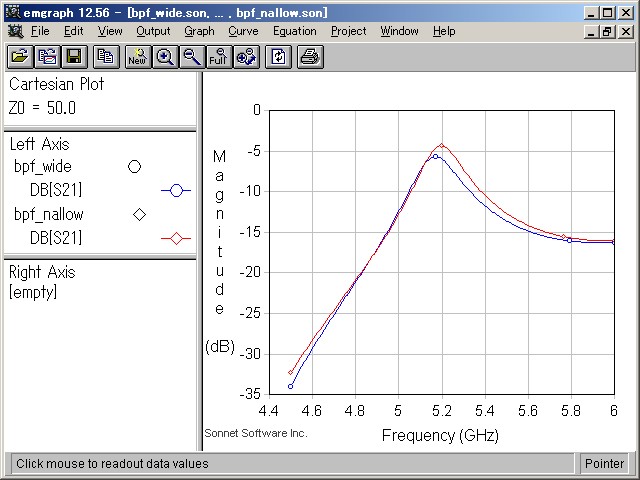Screen dimensions: 640x480
Task: Close the inner document window
Action: point(625,31)
